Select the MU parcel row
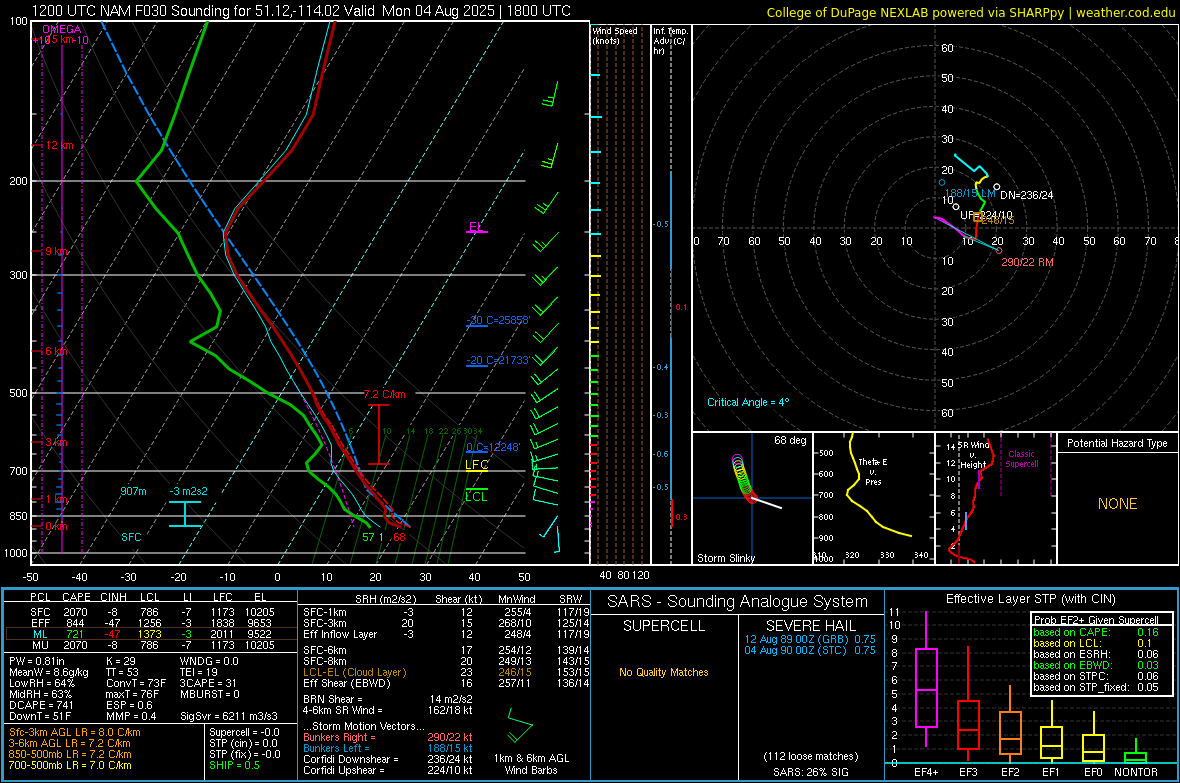 pyautogui.click(x=151, y=645)
